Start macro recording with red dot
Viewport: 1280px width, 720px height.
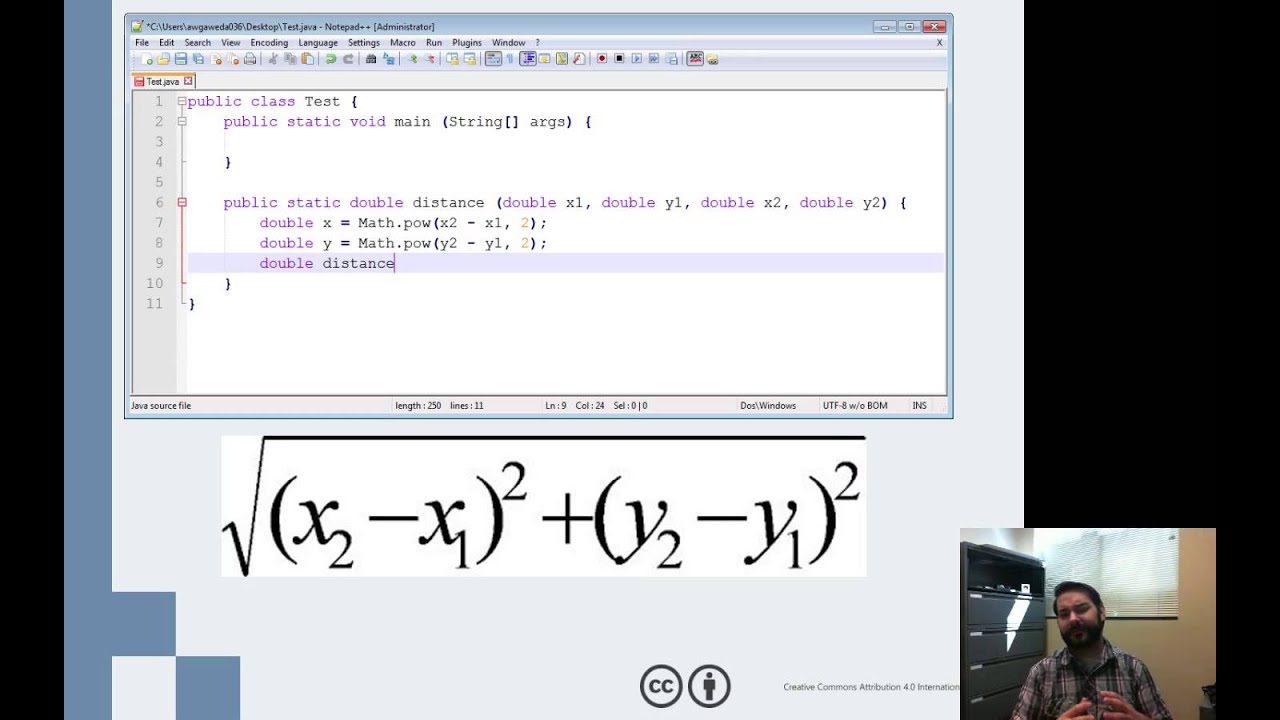602,59
